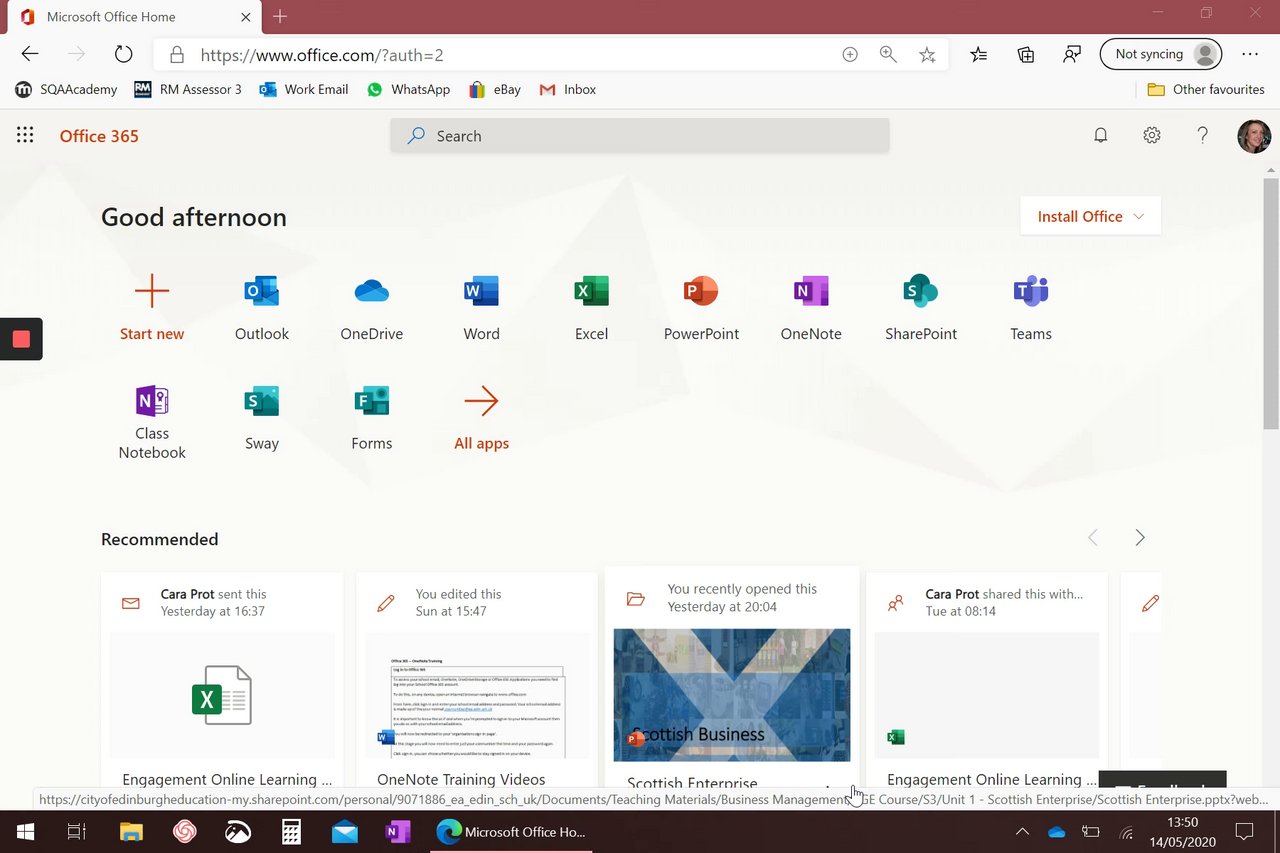
Task: Go back to the previous page
Action: click(30, 55)
